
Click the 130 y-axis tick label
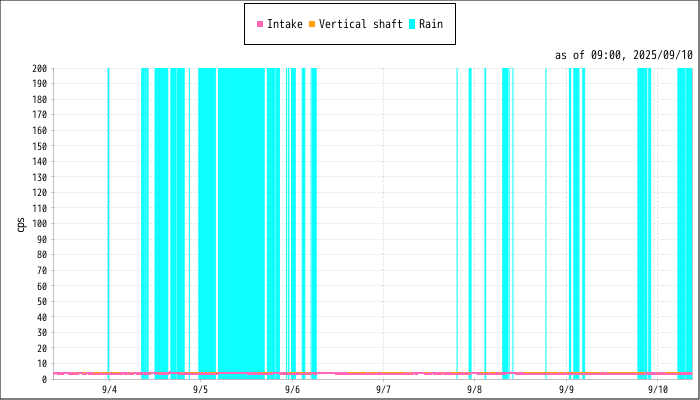[x=40, y=177]
